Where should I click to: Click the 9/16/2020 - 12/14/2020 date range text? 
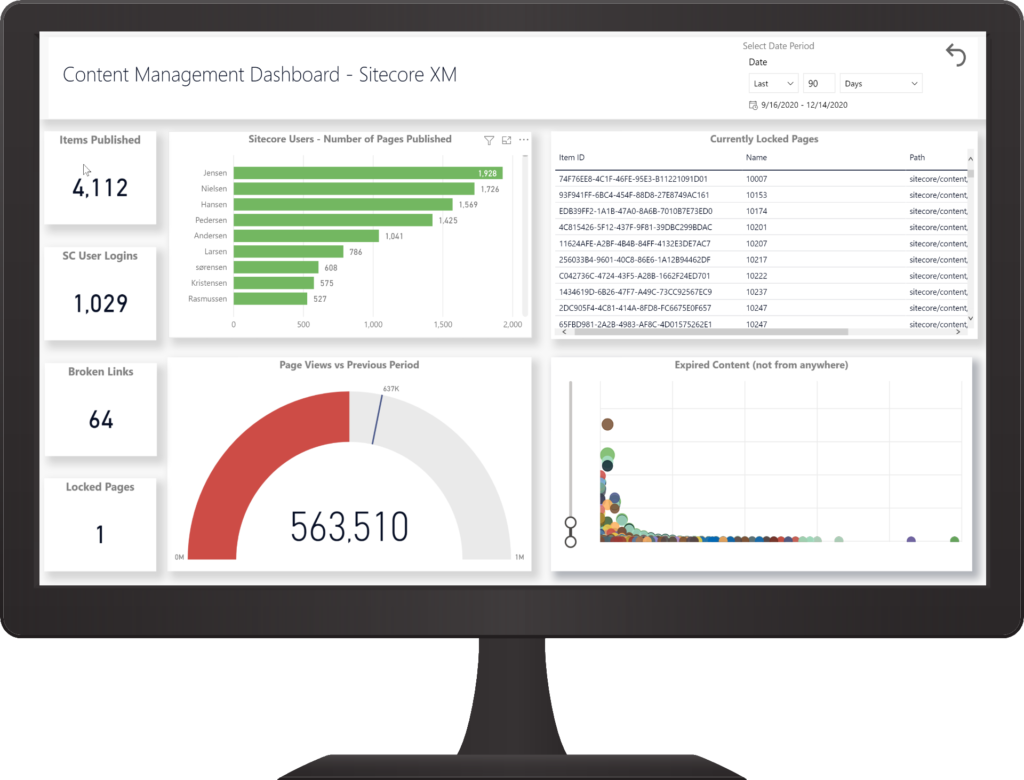pyautogui.click(x=804, y=105)
